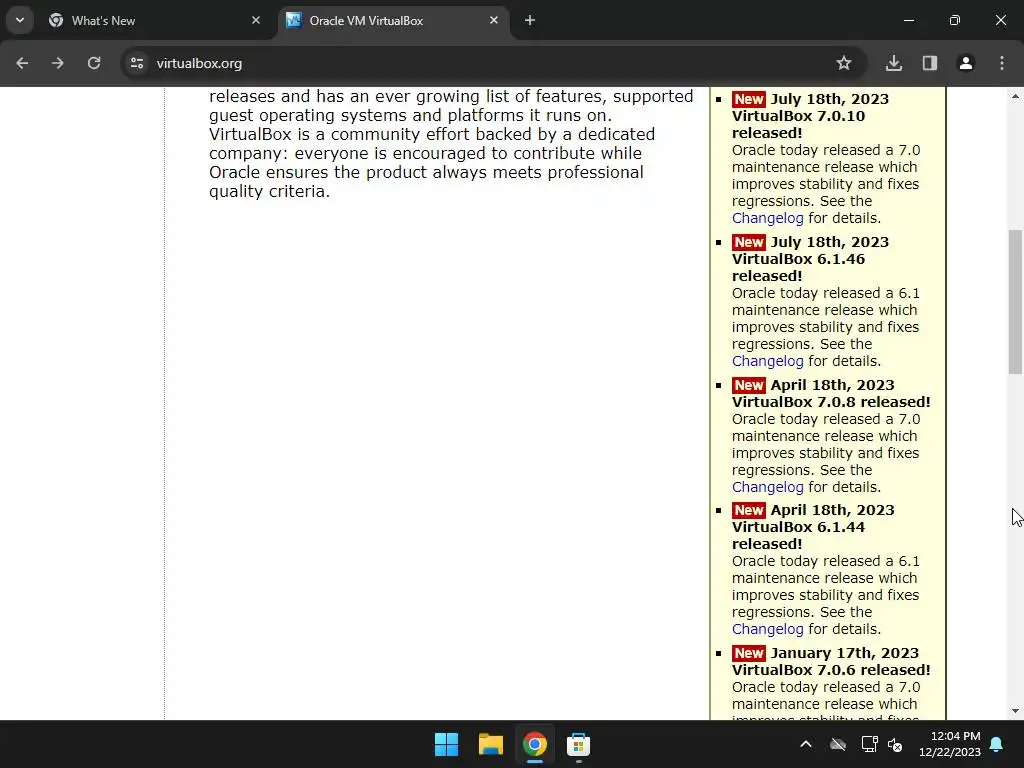1024x768 pixels.
Task: Close the Oracle VM VirtualBox tab
Action: [494, 20]
